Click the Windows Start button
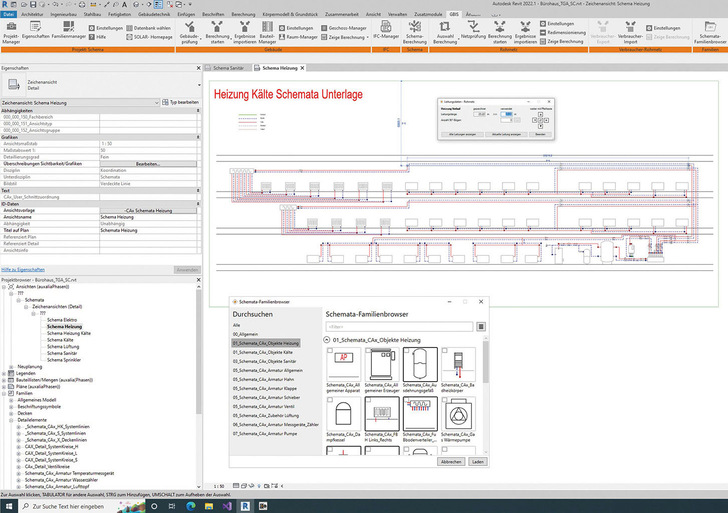This screenshot has height=513, width=728. 8,505
